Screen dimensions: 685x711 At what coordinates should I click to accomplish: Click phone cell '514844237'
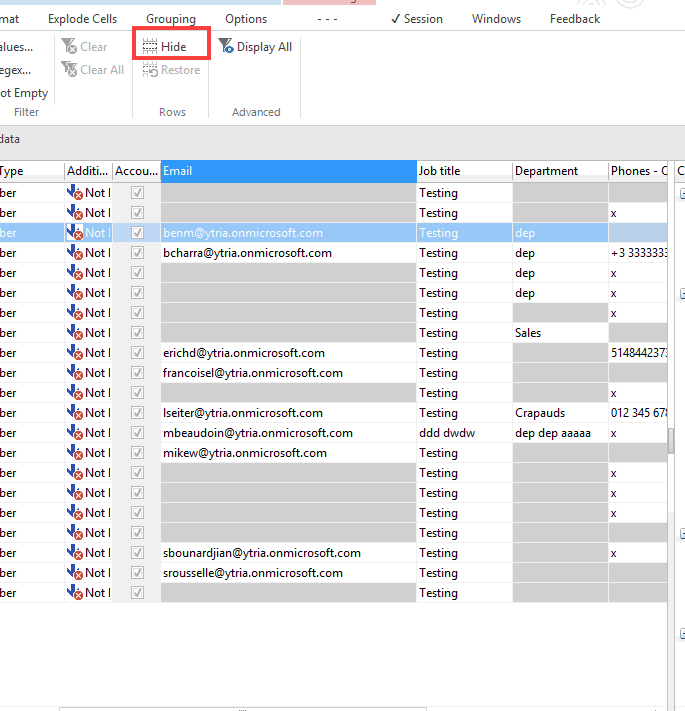tap(639, 353)
